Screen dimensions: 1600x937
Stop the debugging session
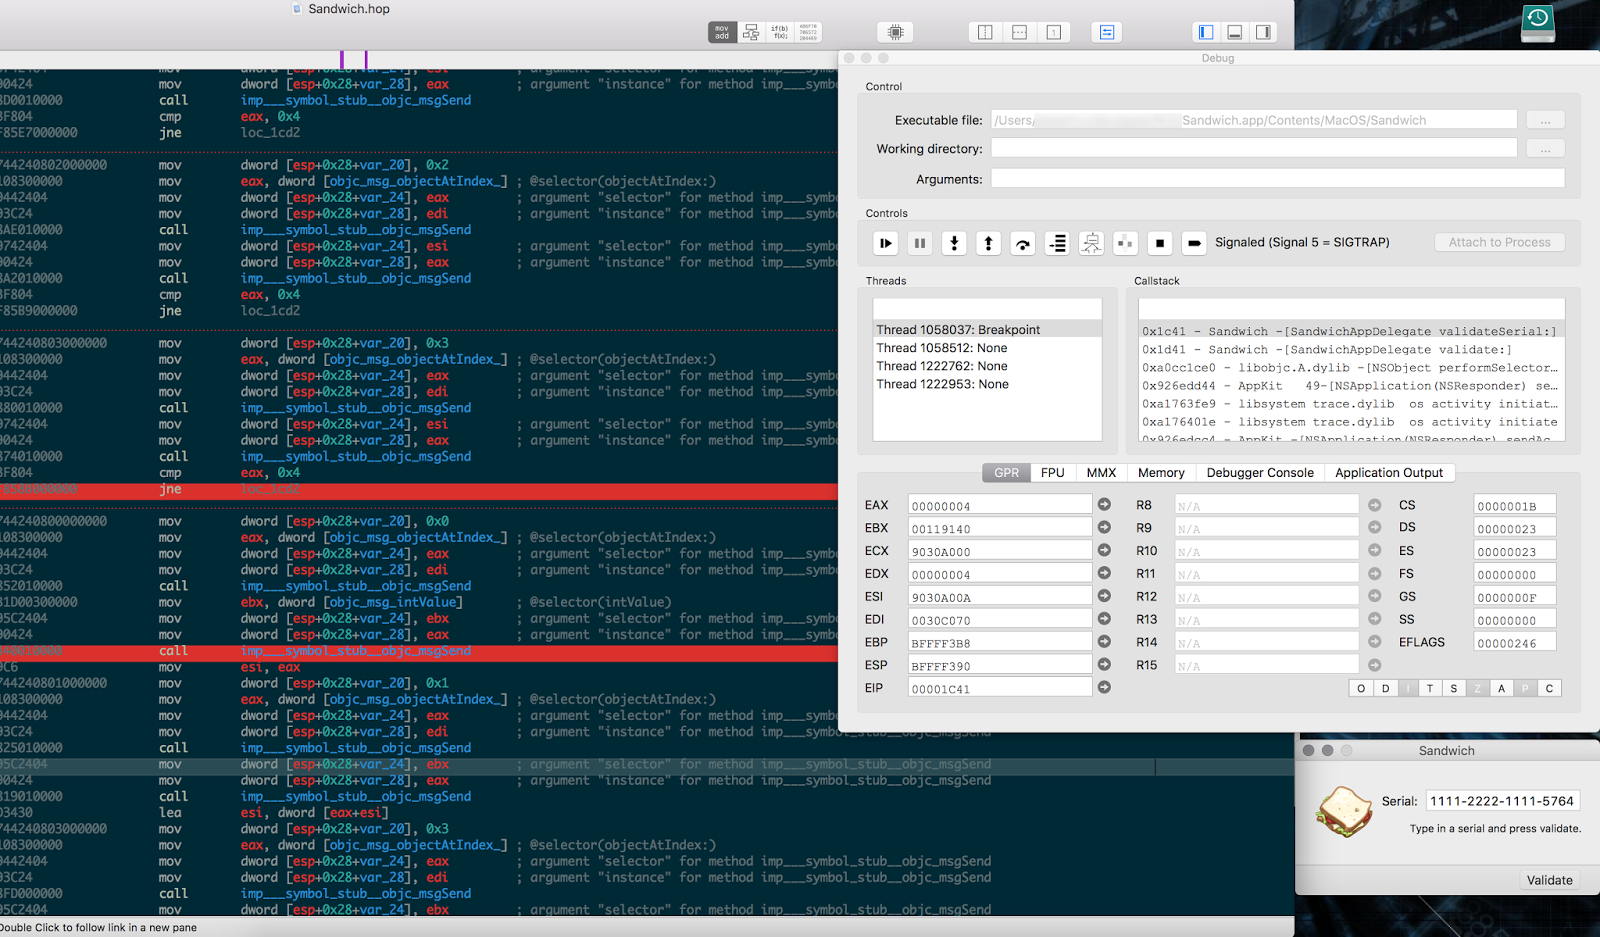point(1159,242)
